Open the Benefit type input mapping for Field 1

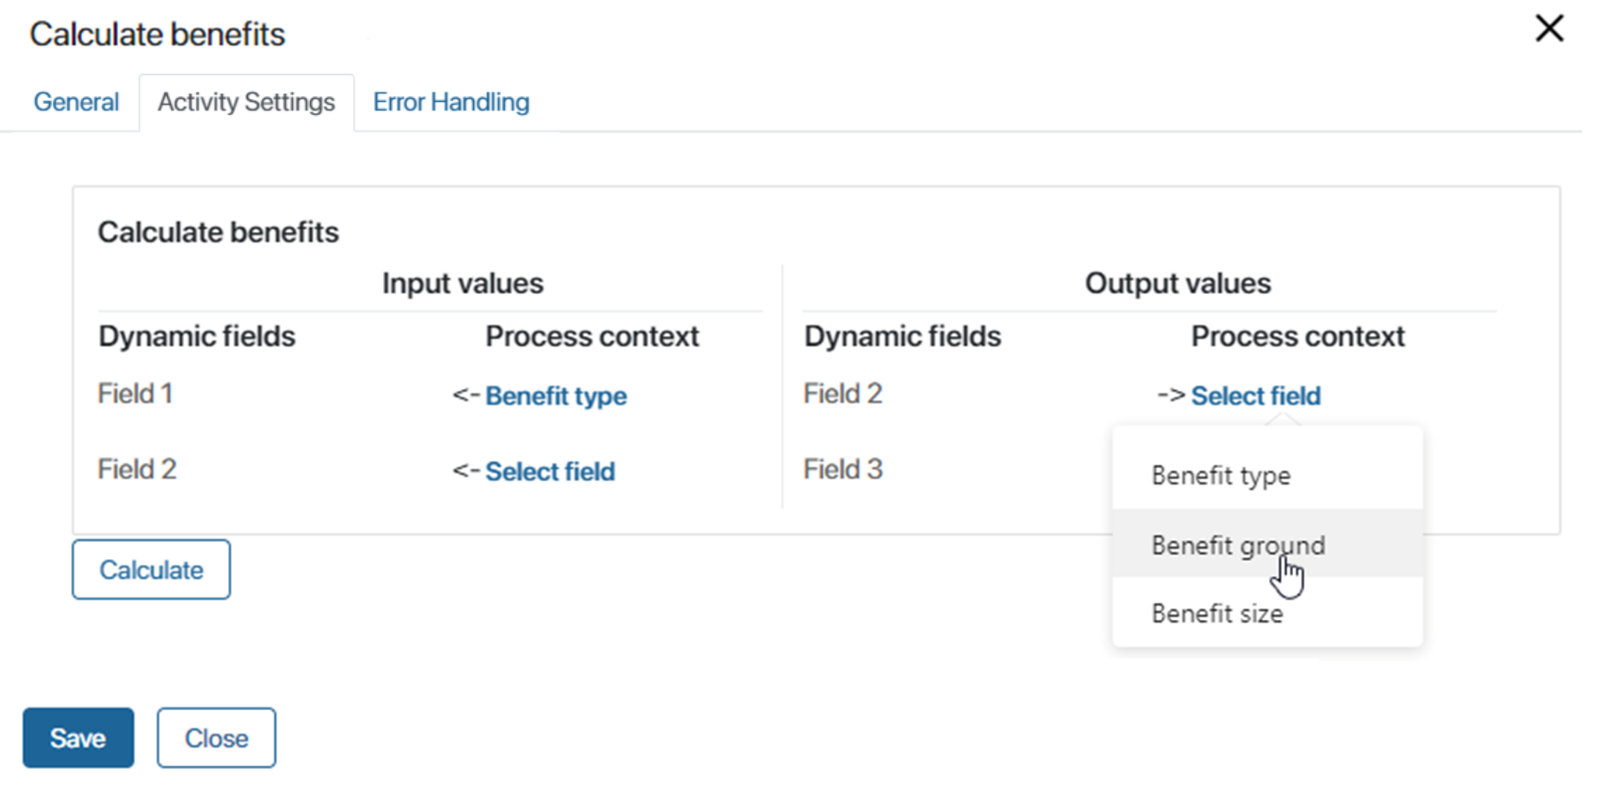point(556,396)
